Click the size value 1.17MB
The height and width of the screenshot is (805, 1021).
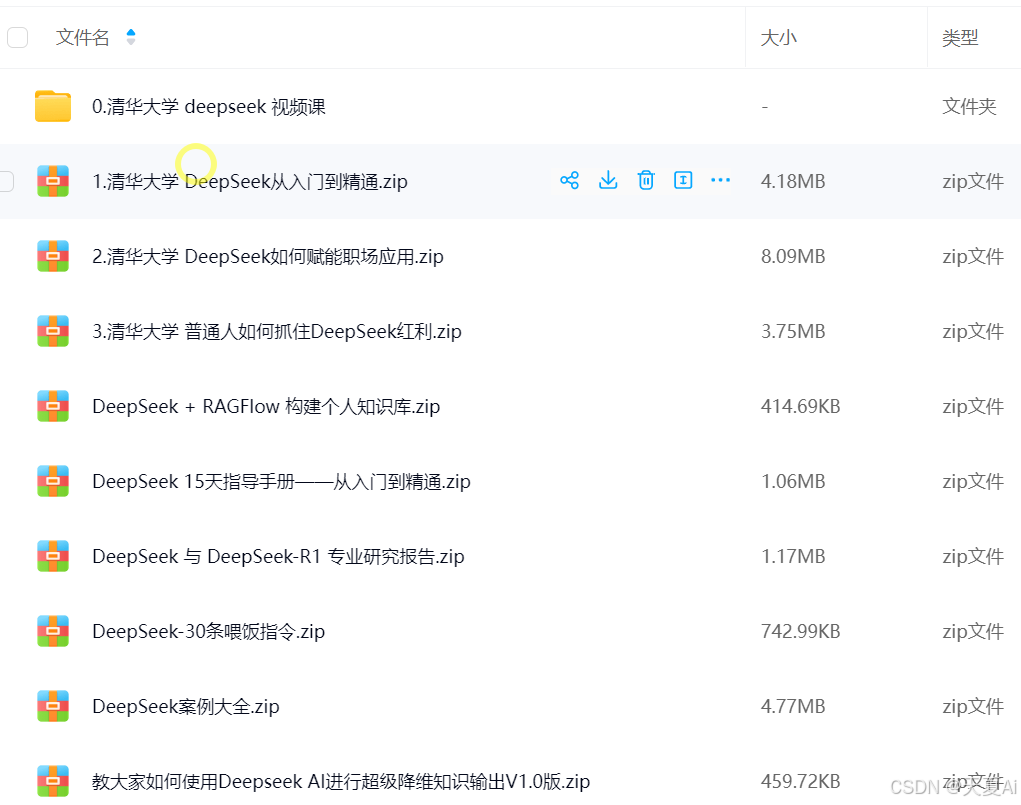click(x=793, y=556)
